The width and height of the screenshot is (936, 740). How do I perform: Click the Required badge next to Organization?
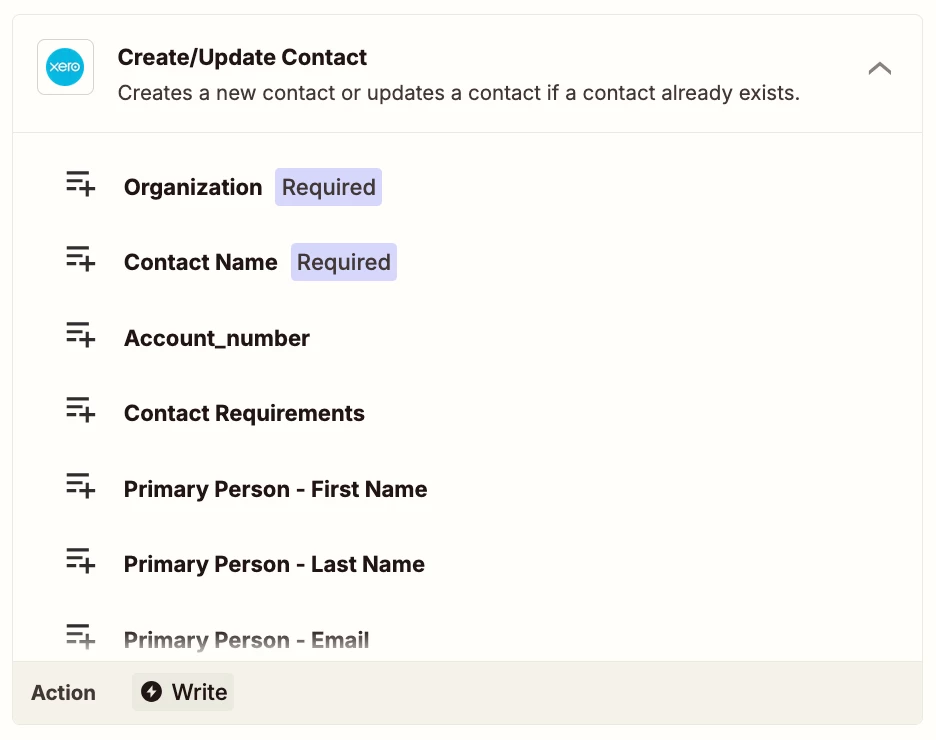click(328, 187)
